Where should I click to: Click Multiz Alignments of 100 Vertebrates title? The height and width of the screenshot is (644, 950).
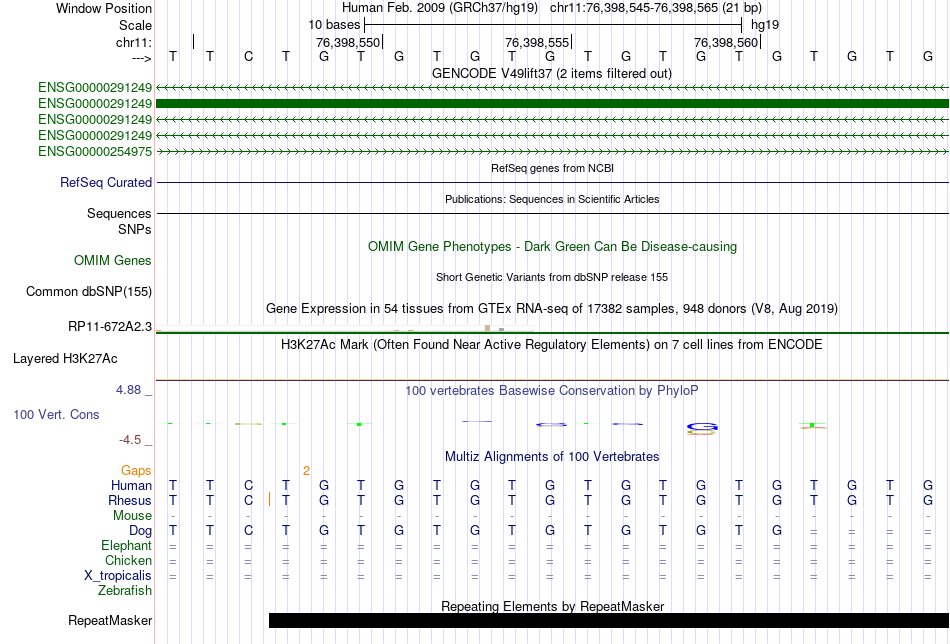tap(552, 457)
